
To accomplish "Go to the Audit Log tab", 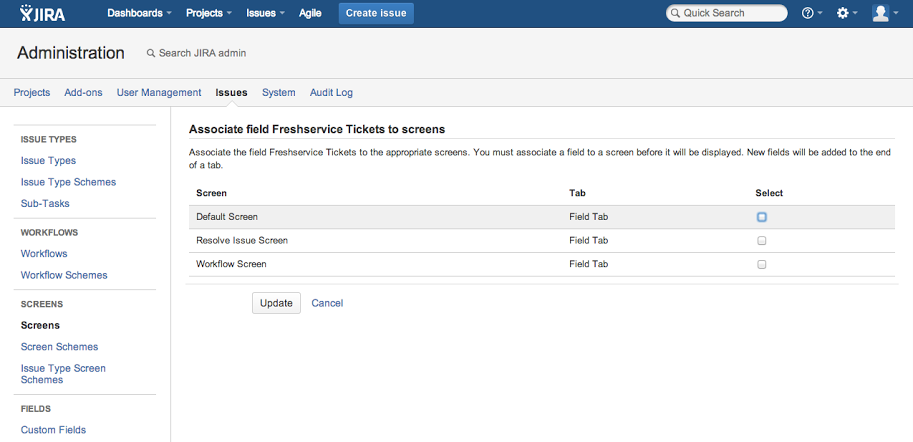I will 331,93.
